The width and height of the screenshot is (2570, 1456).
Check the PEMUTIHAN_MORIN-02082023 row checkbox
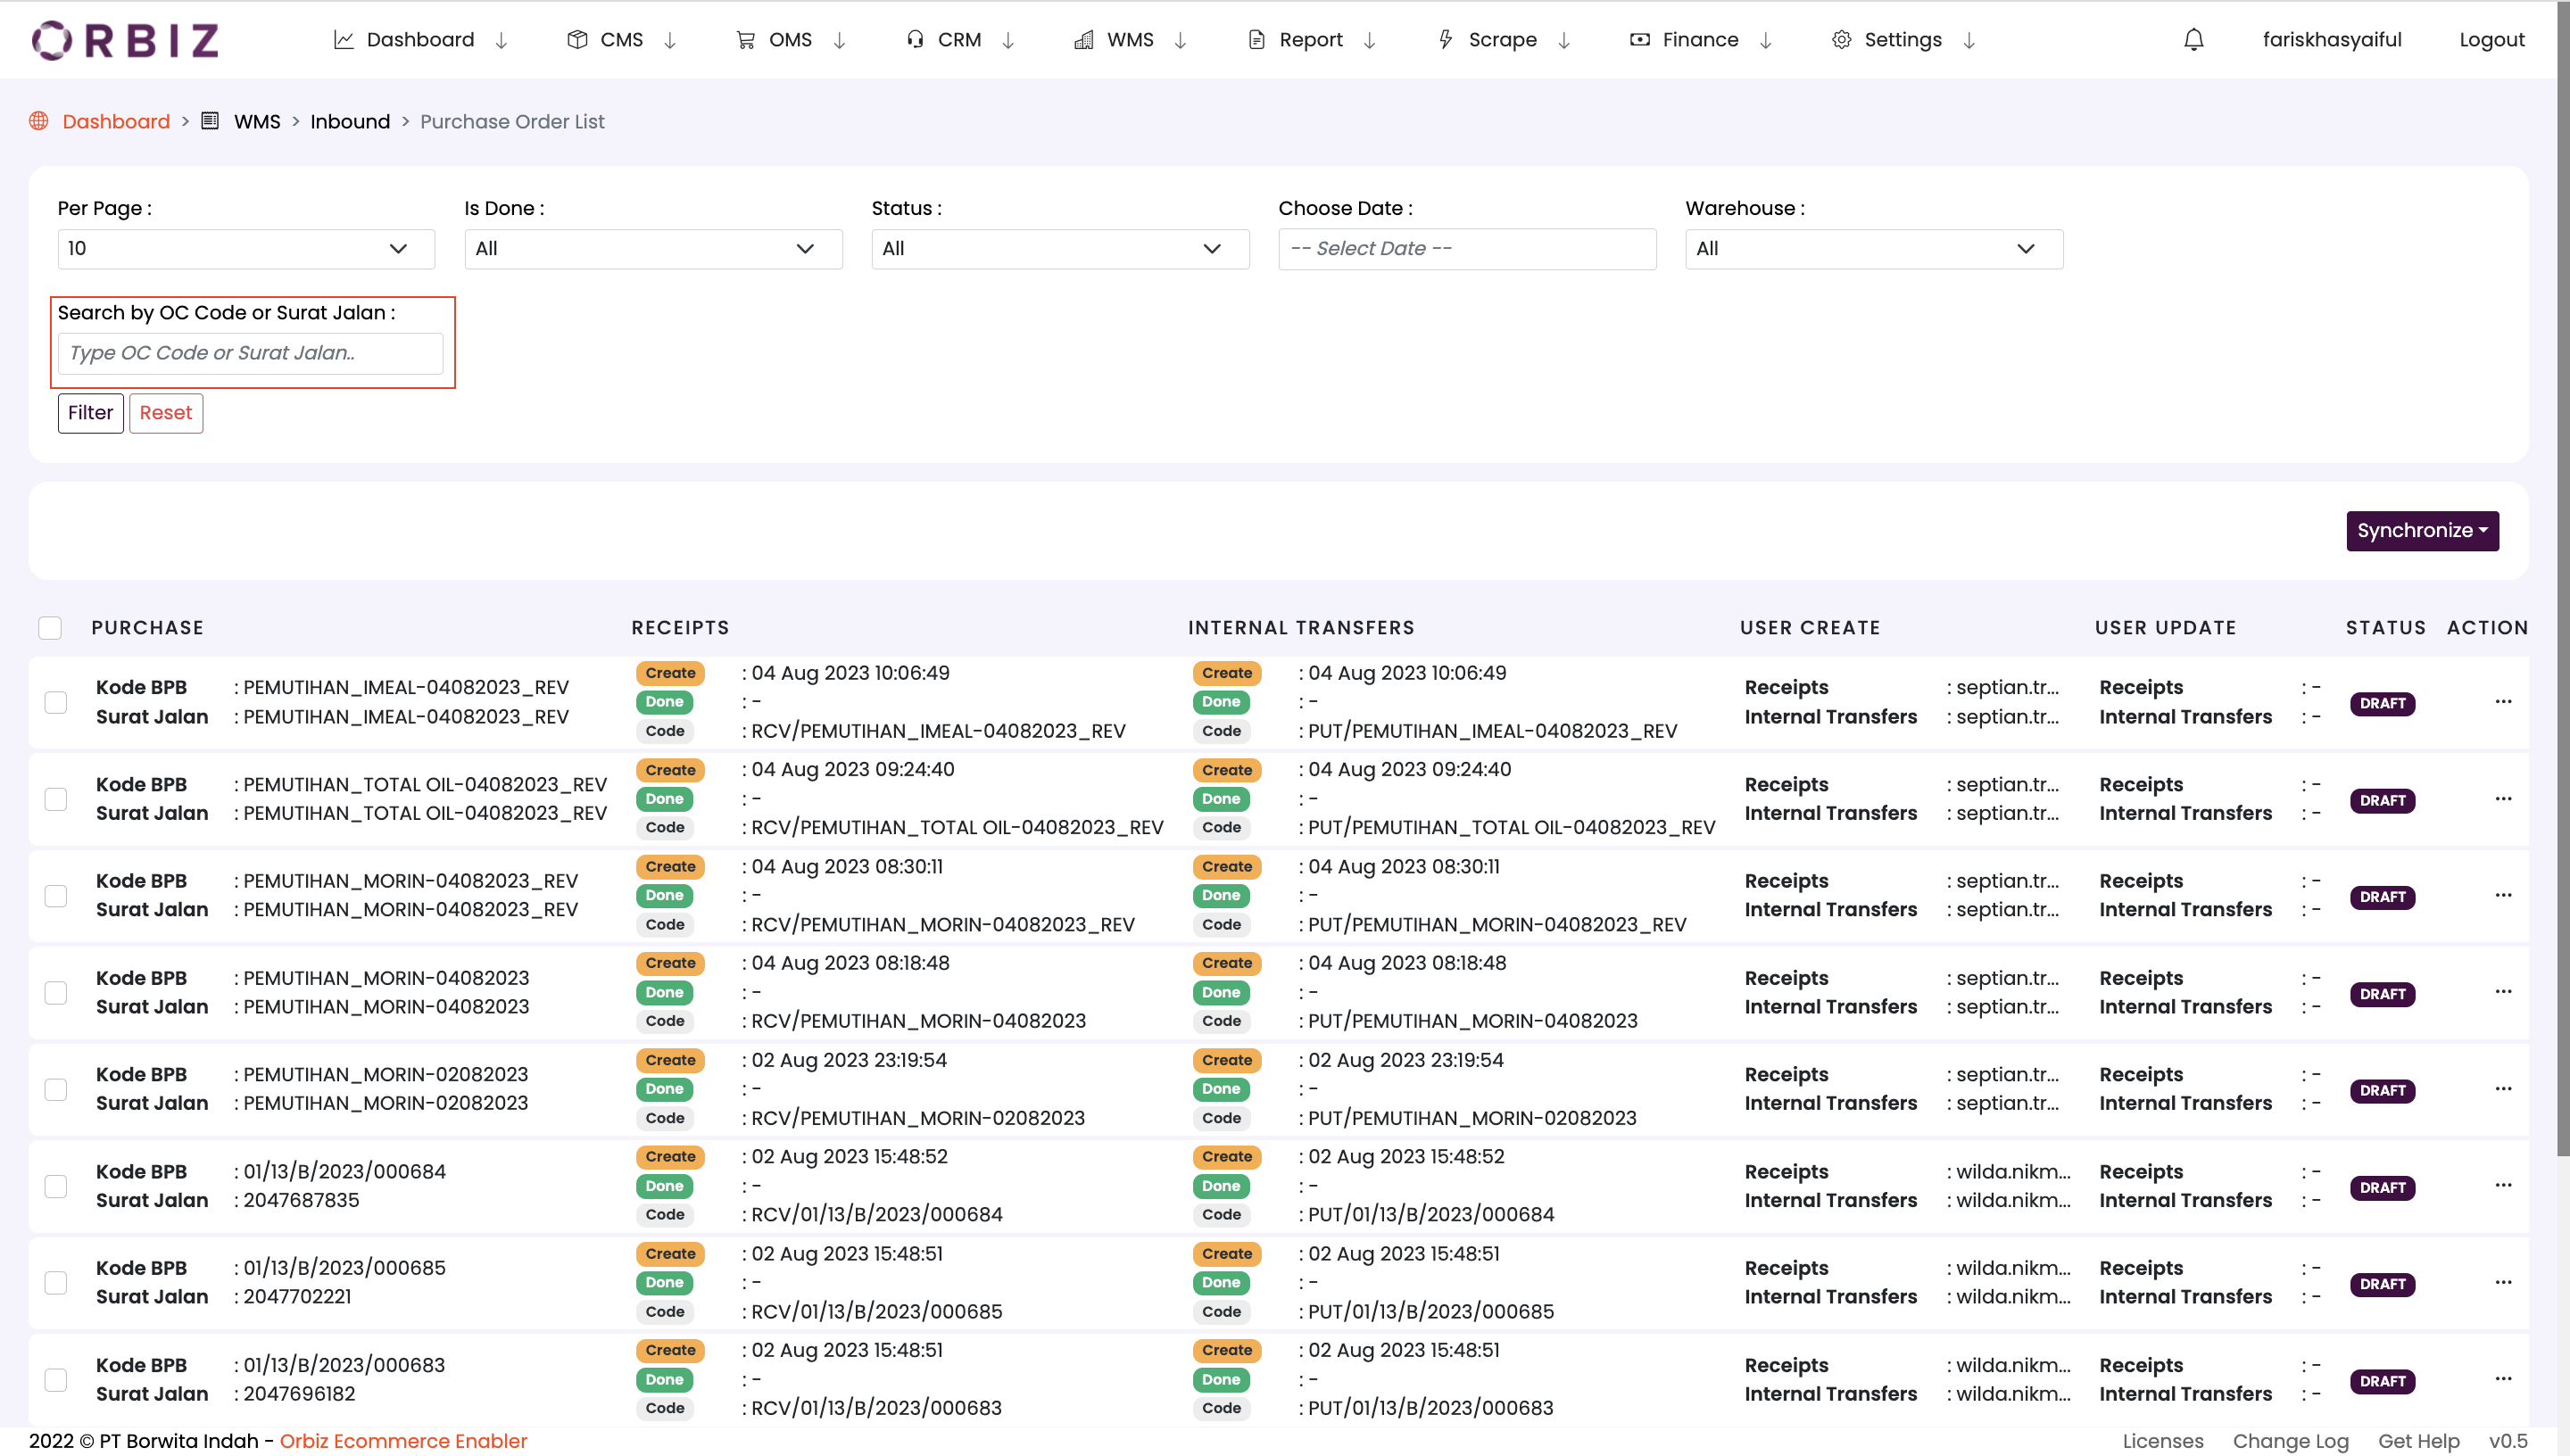pyautogui.click(x=56, y=1089)
